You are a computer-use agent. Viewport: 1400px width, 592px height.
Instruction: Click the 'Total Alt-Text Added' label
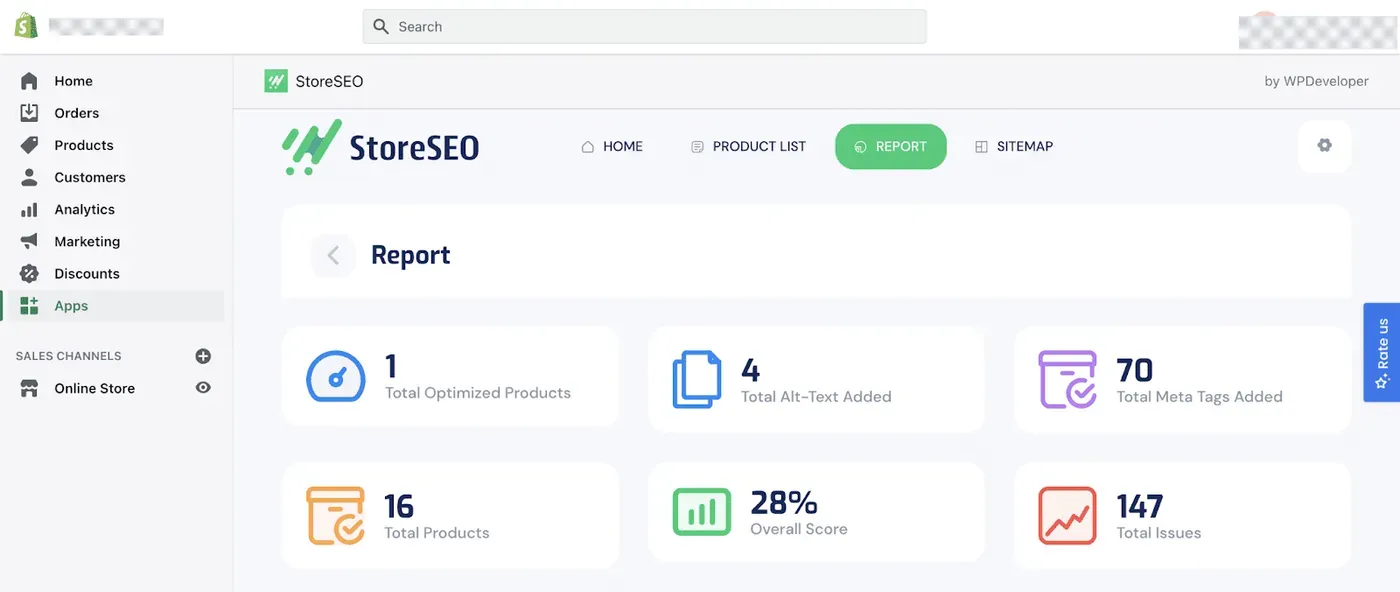[x=816, y=397]
